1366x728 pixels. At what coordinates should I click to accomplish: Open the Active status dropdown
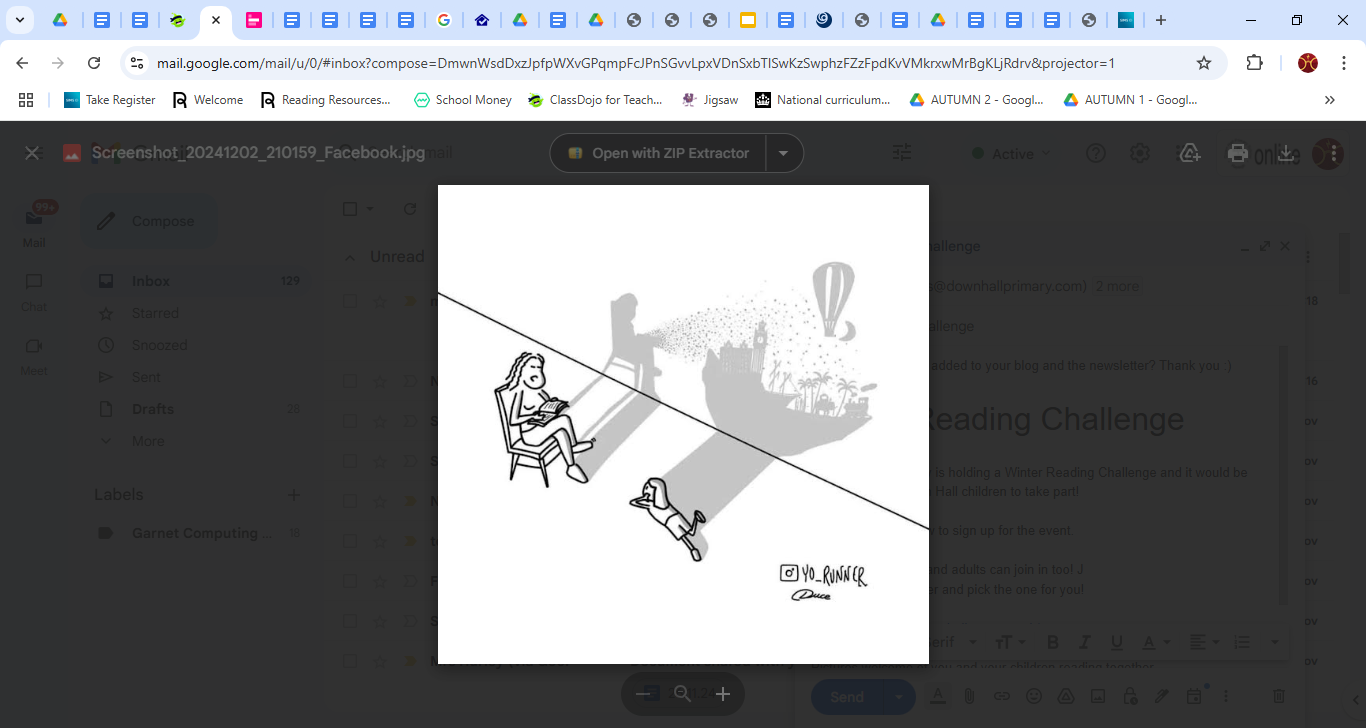click(x=1012, y=153)
